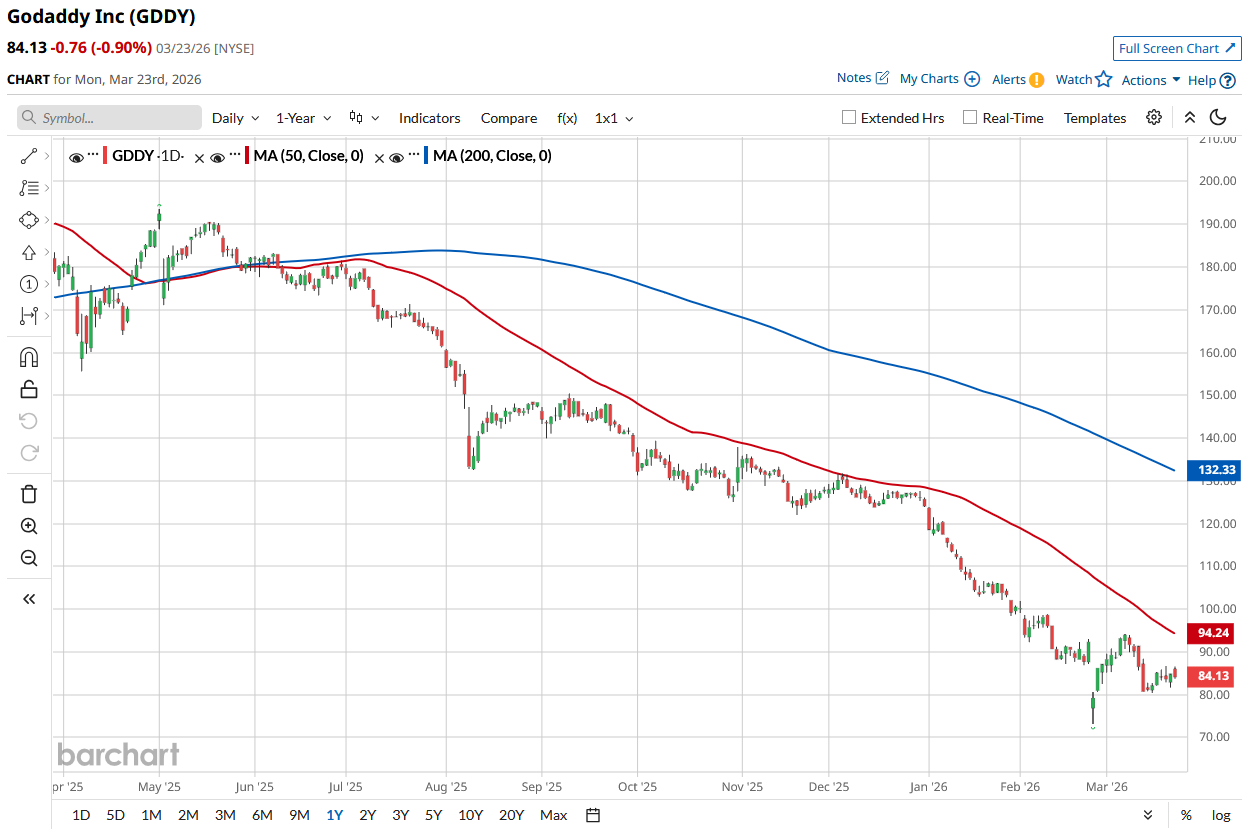
Task: Click the double-chevron collapse toolbar icon
Action: point(1190,117)
